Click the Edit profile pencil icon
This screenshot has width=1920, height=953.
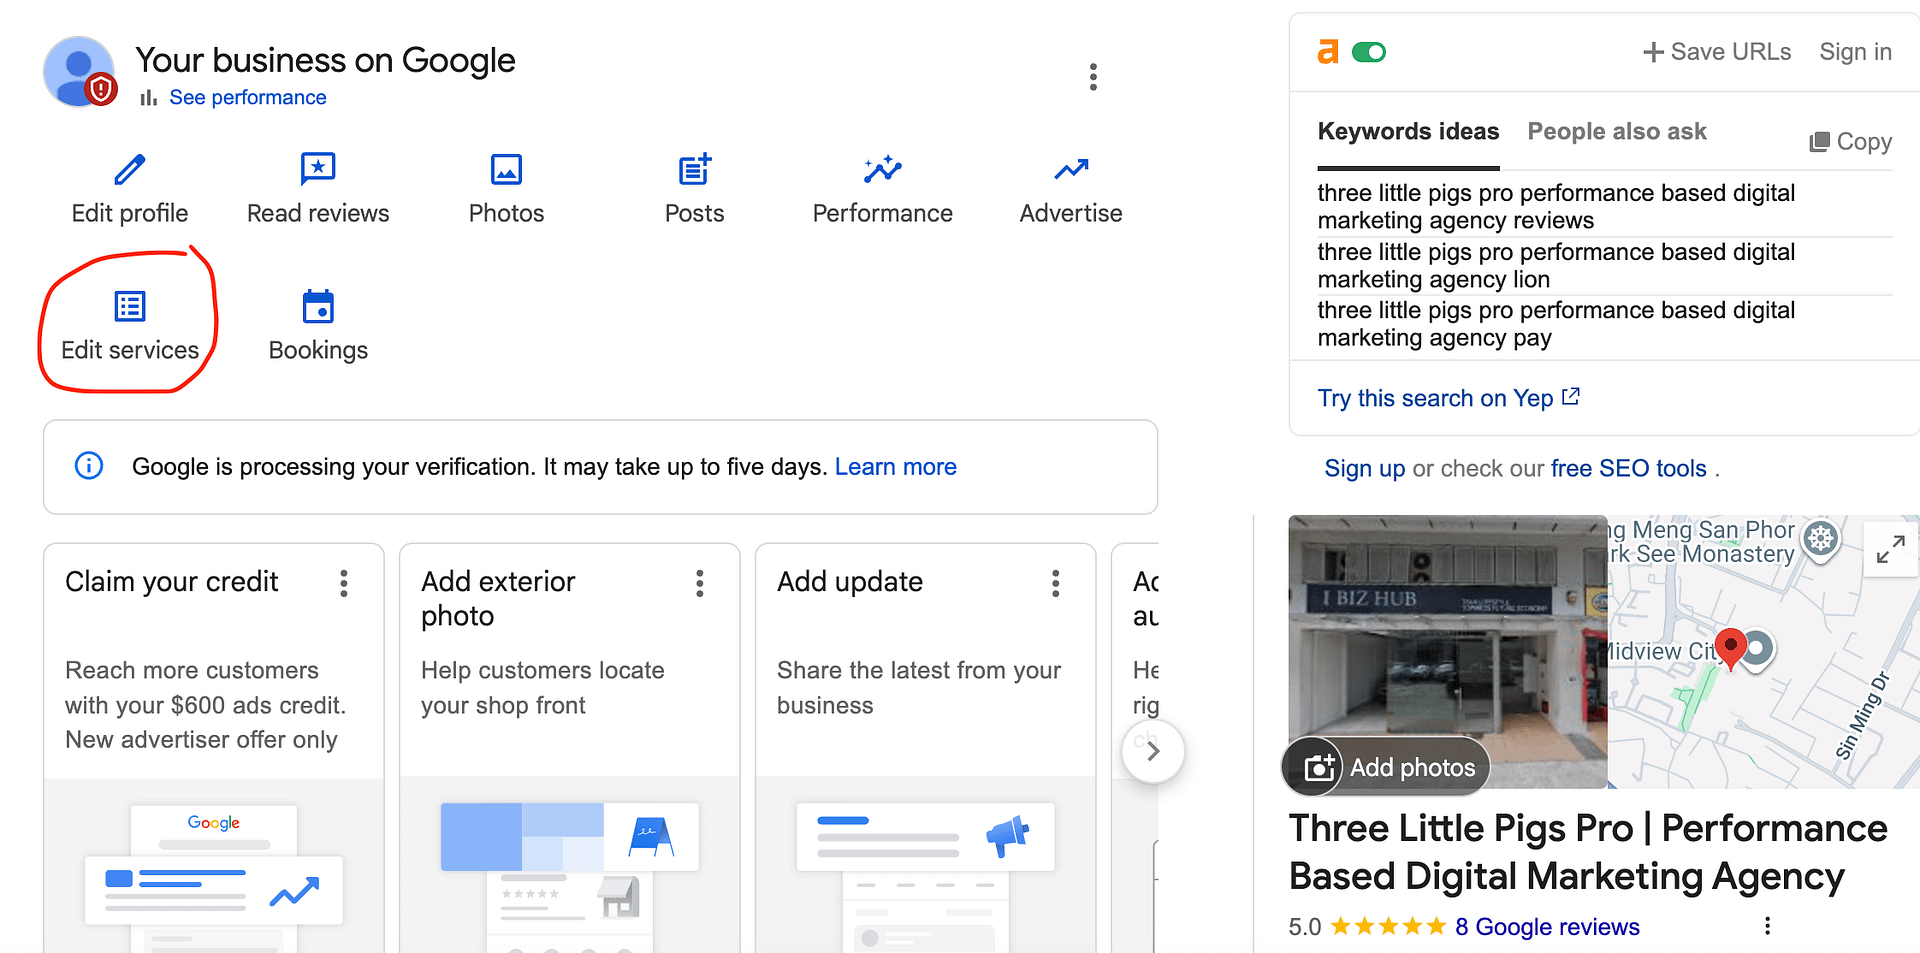pos(130,170)
